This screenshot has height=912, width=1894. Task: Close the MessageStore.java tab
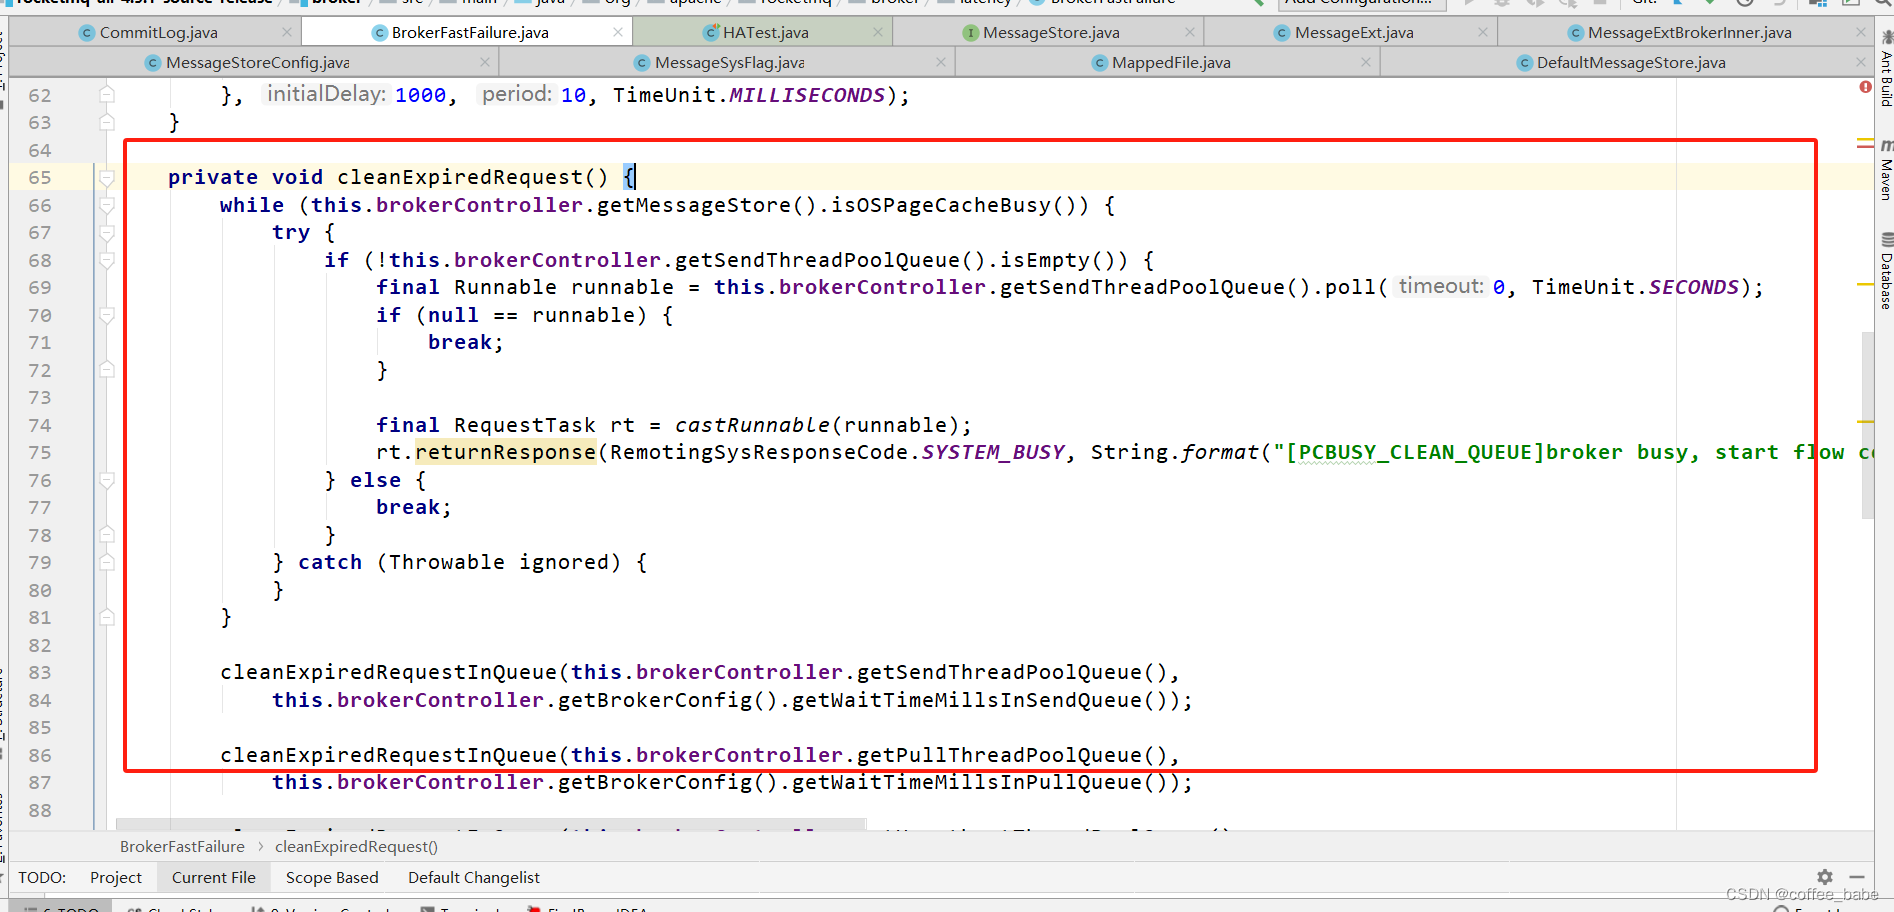tap(1189, 33)
